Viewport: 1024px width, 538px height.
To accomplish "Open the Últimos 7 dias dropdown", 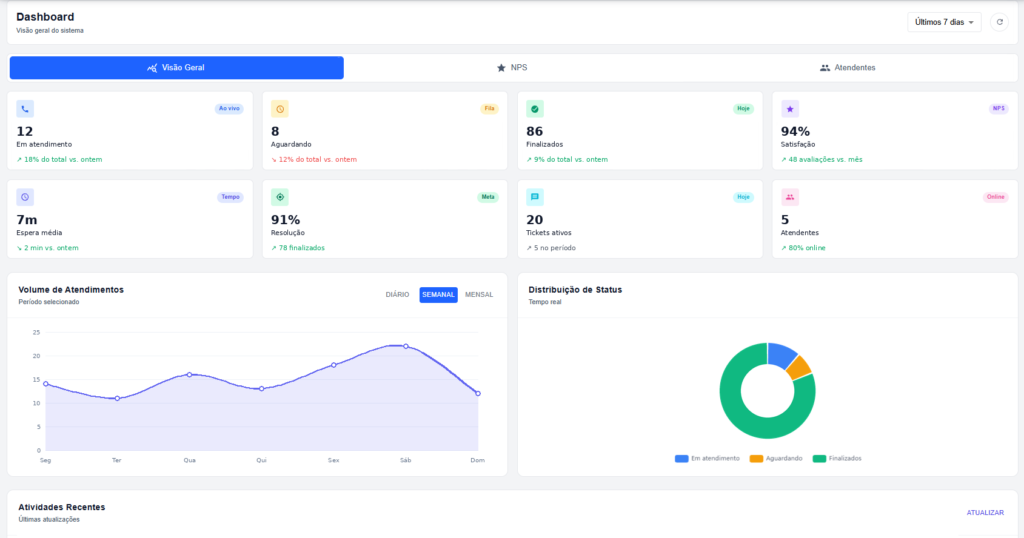I will (x=944, y=22).
